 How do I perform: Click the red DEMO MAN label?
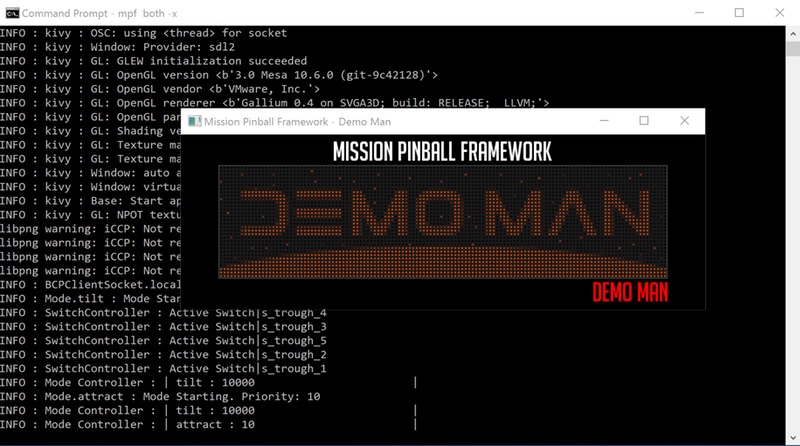[629, 293]
